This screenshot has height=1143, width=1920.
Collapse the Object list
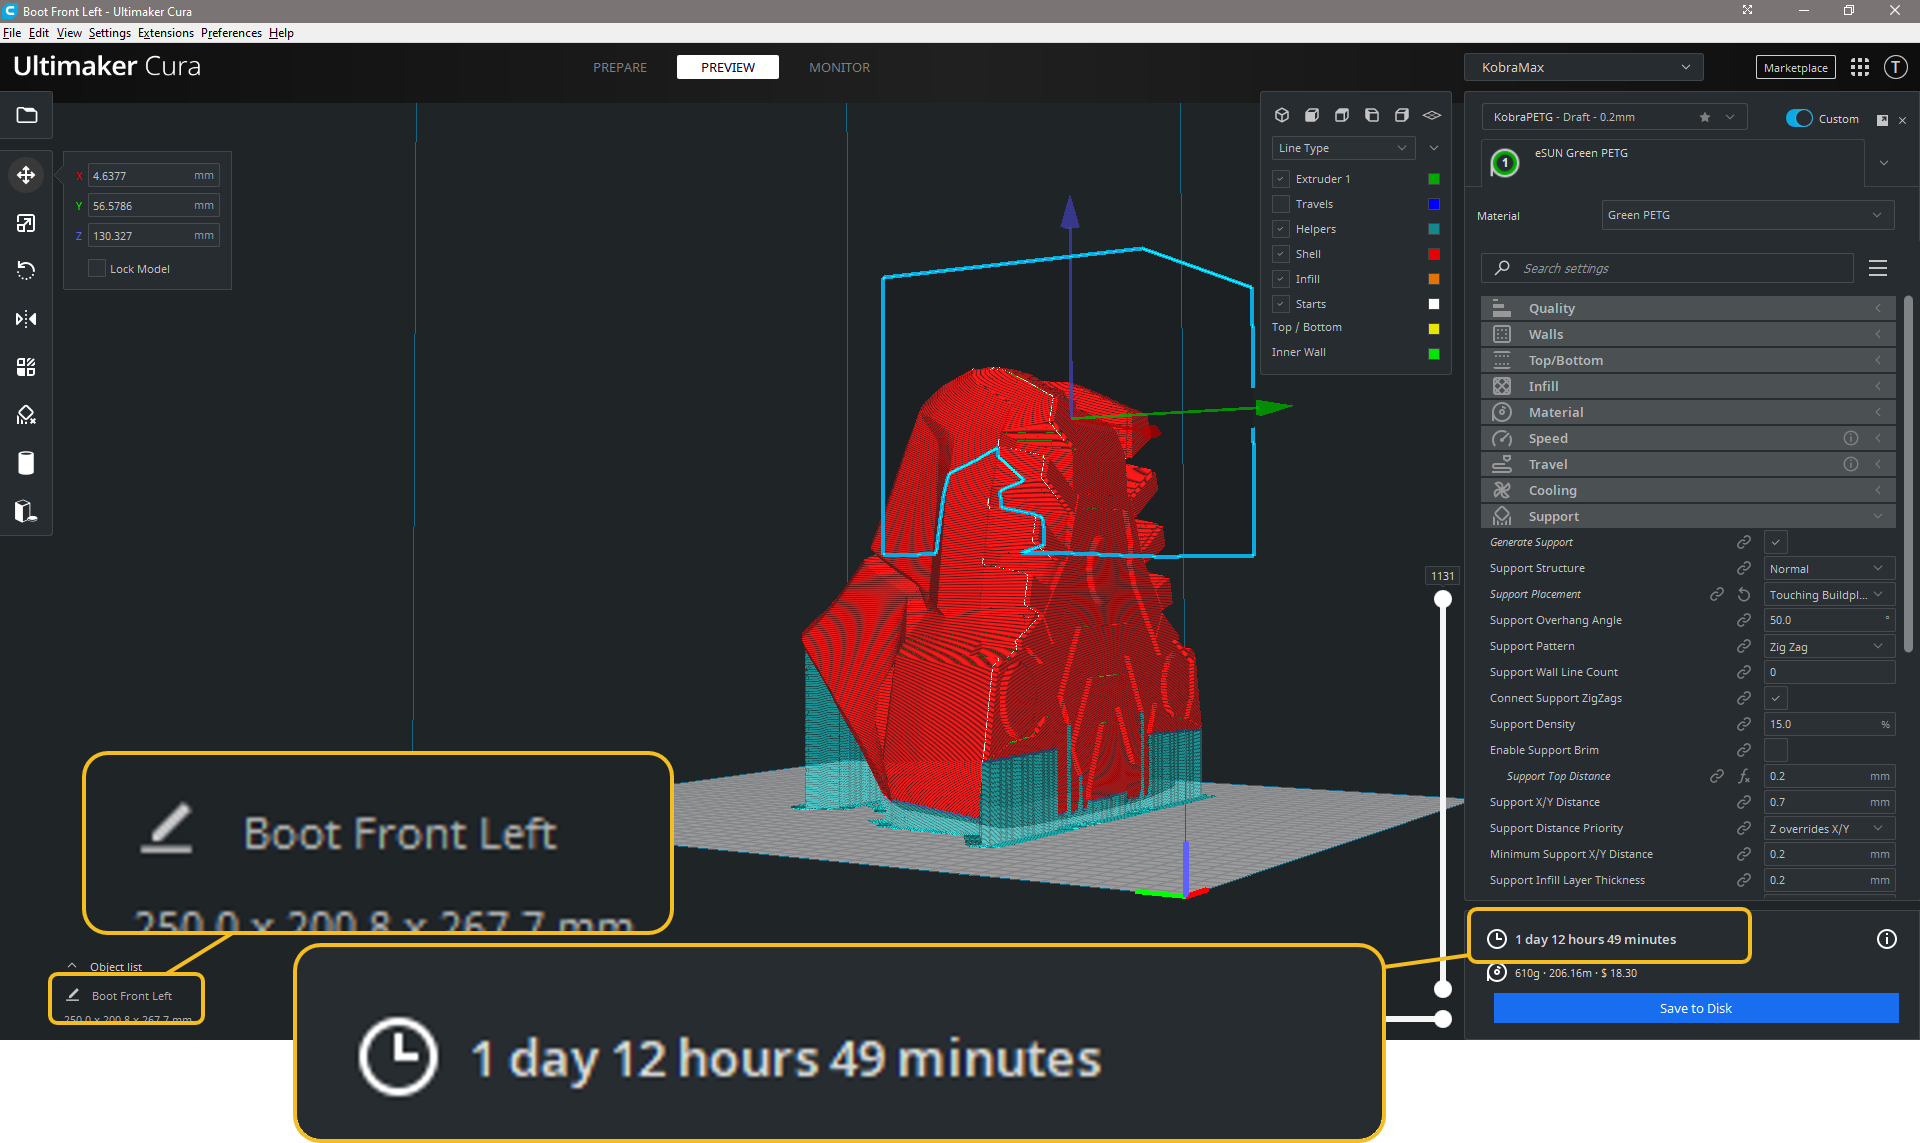point(104,966)
